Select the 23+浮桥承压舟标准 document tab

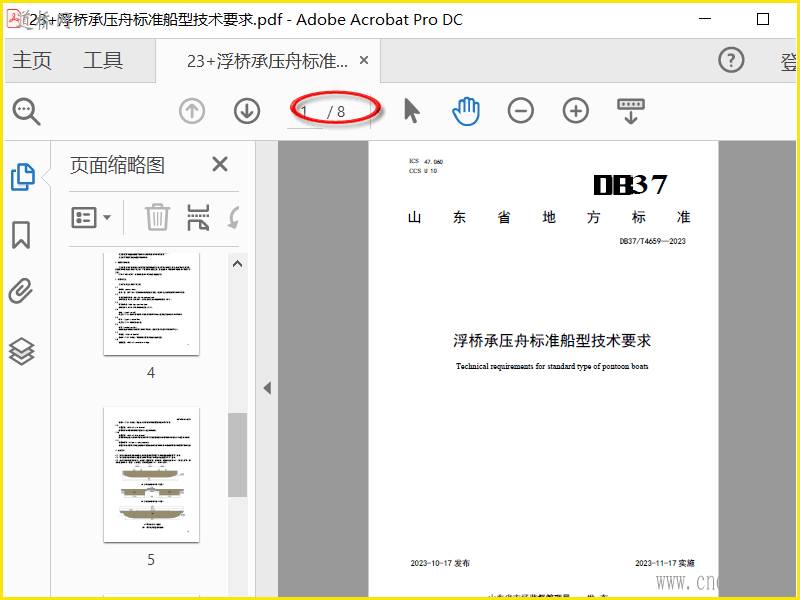coord(267,61)
